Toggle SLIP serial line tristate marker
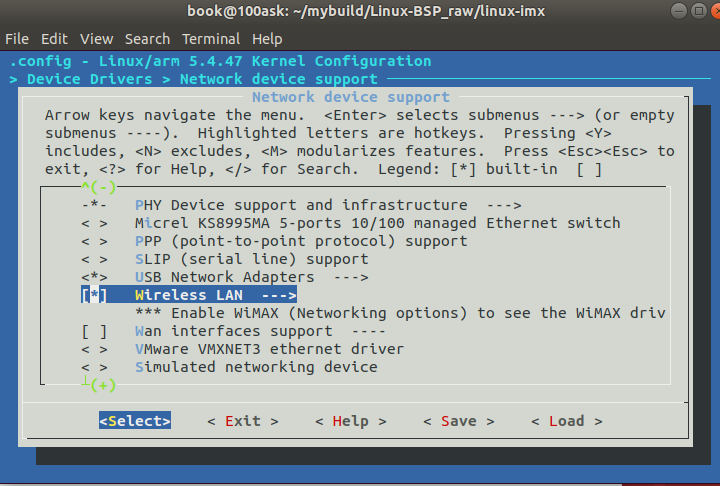Screen dimensions: 720x486 pyautogui.click(x=94, y=259)
